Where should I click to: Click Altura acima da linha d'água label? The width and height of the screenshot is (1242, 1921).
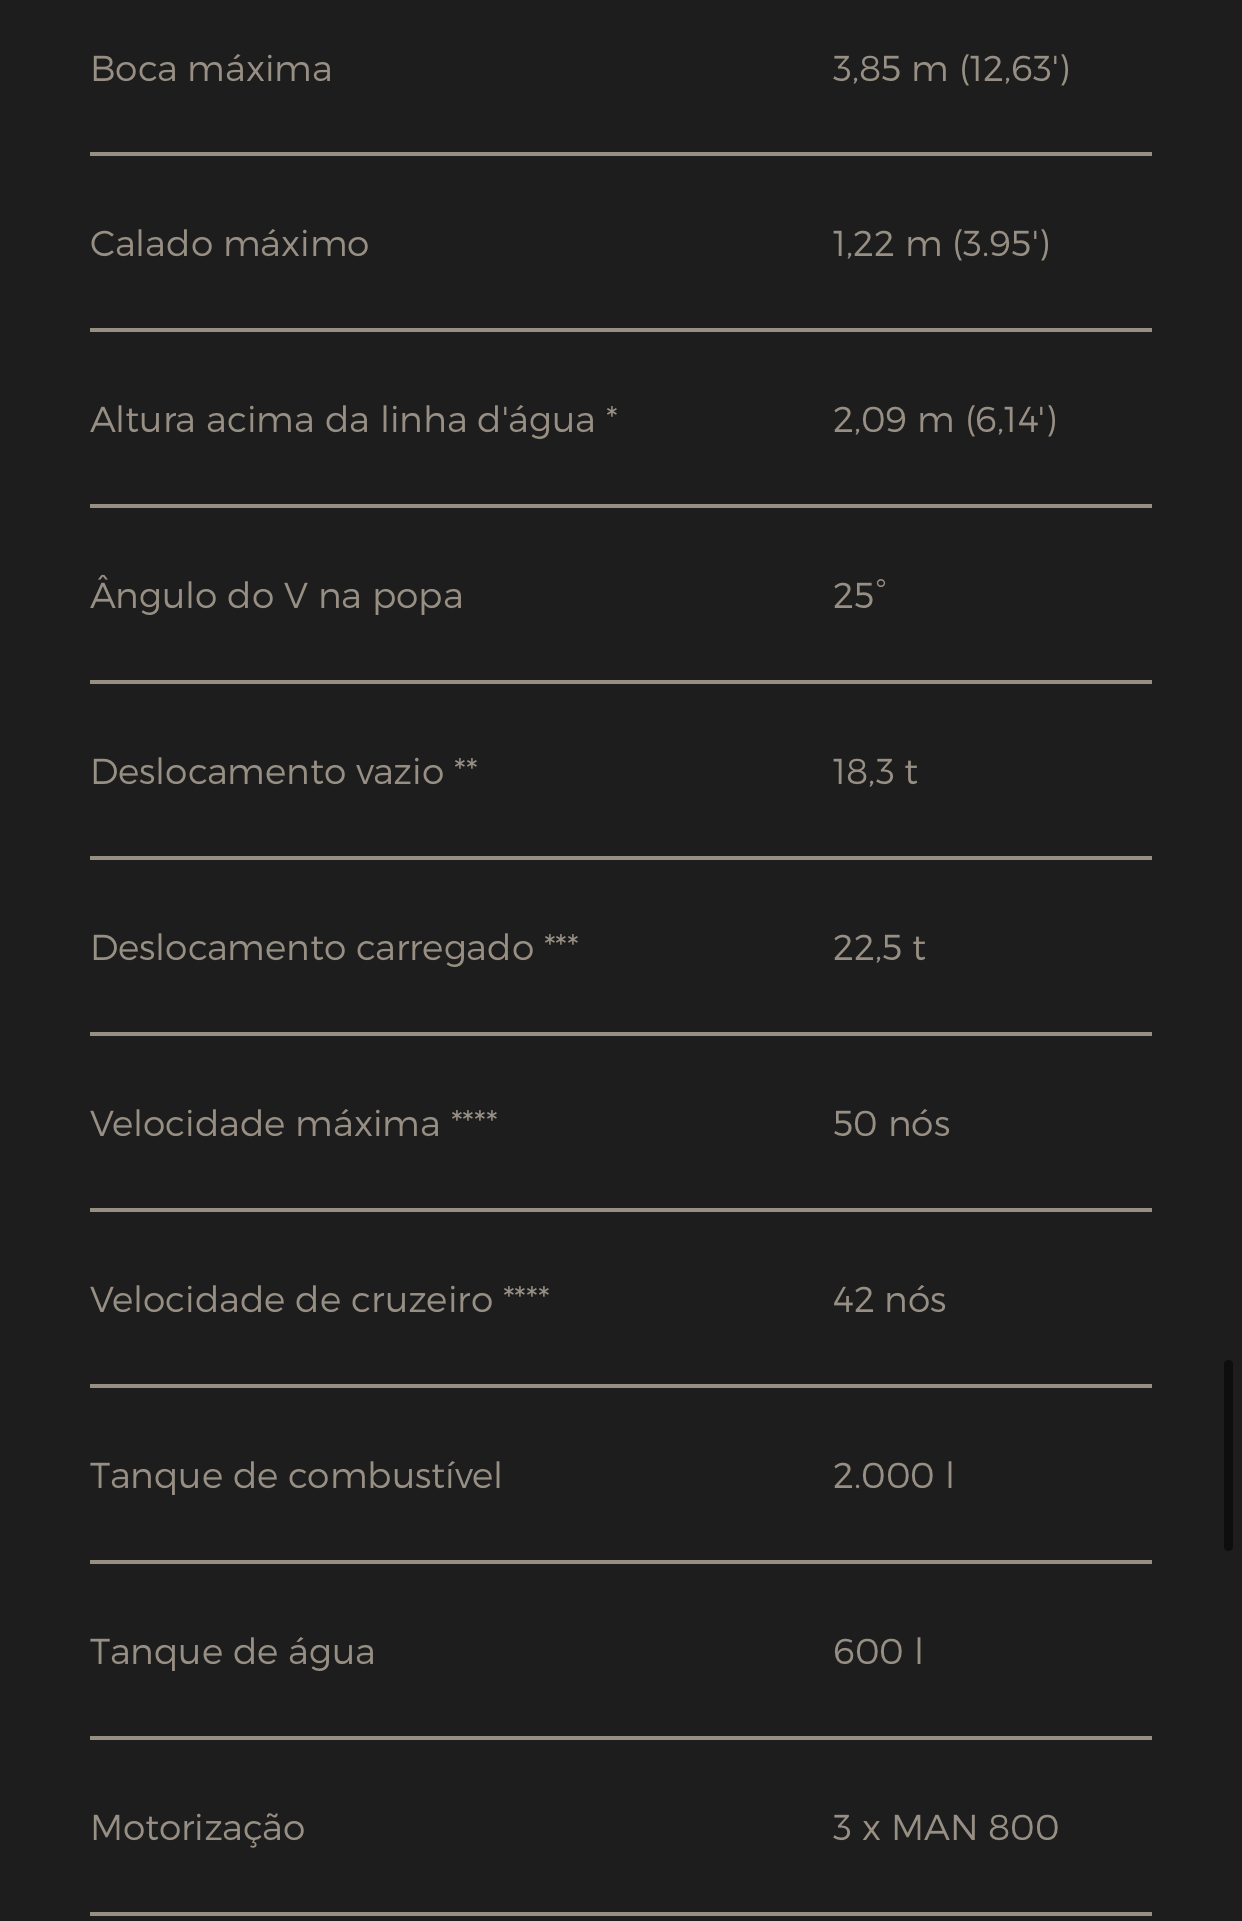tap(353, 420)
